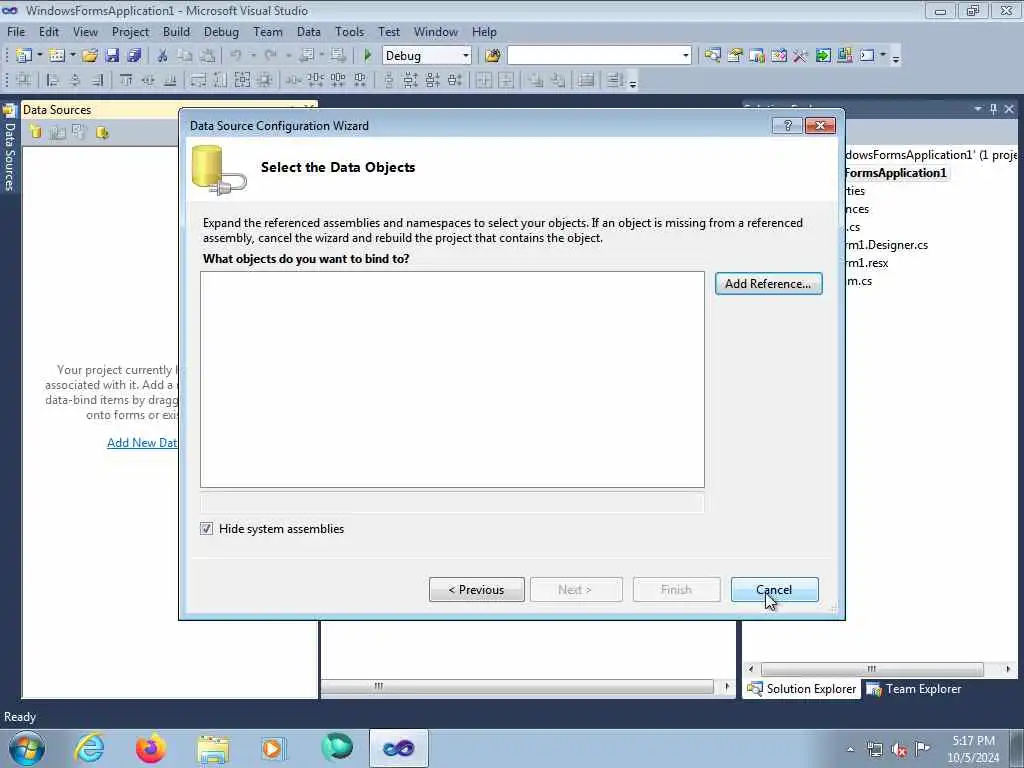The image size is (1024, 768).
Task: Open the Find combo box dropdown
Action: tap(685, 56)
